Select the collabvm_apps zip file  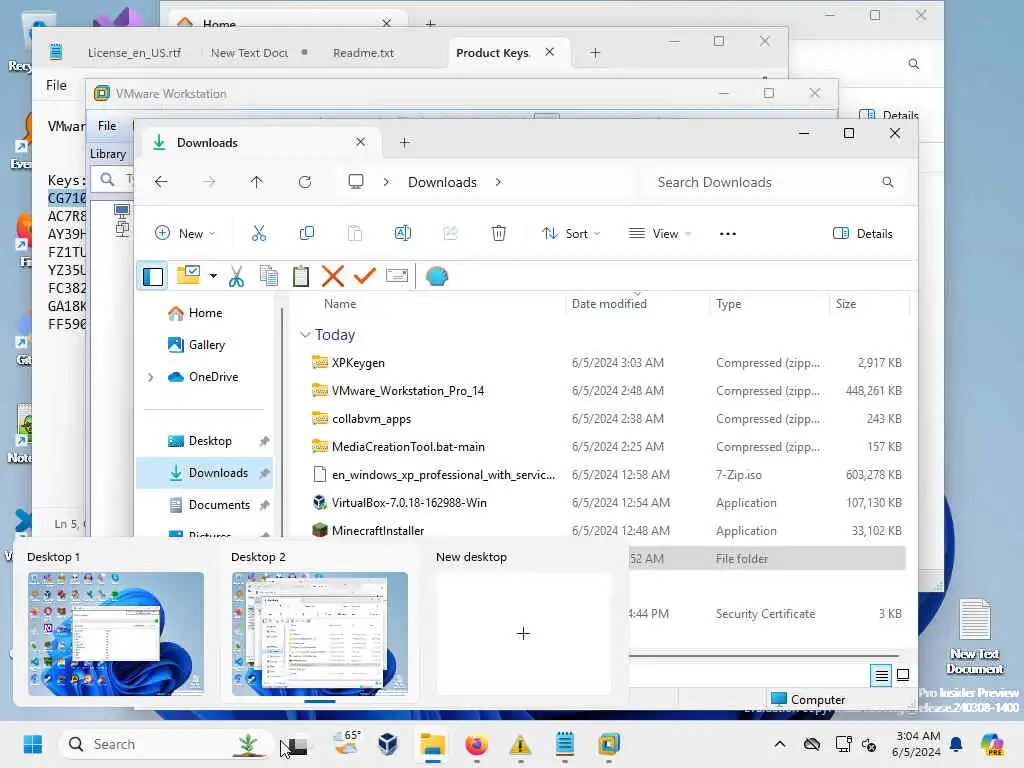pyautogui.click(x=607, y=419)
